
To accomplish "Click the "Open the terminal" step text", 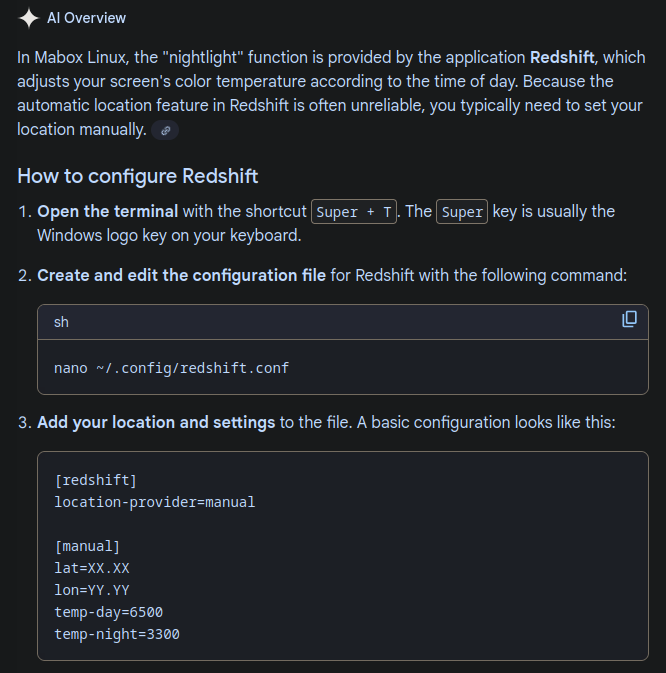I will 108,212.
